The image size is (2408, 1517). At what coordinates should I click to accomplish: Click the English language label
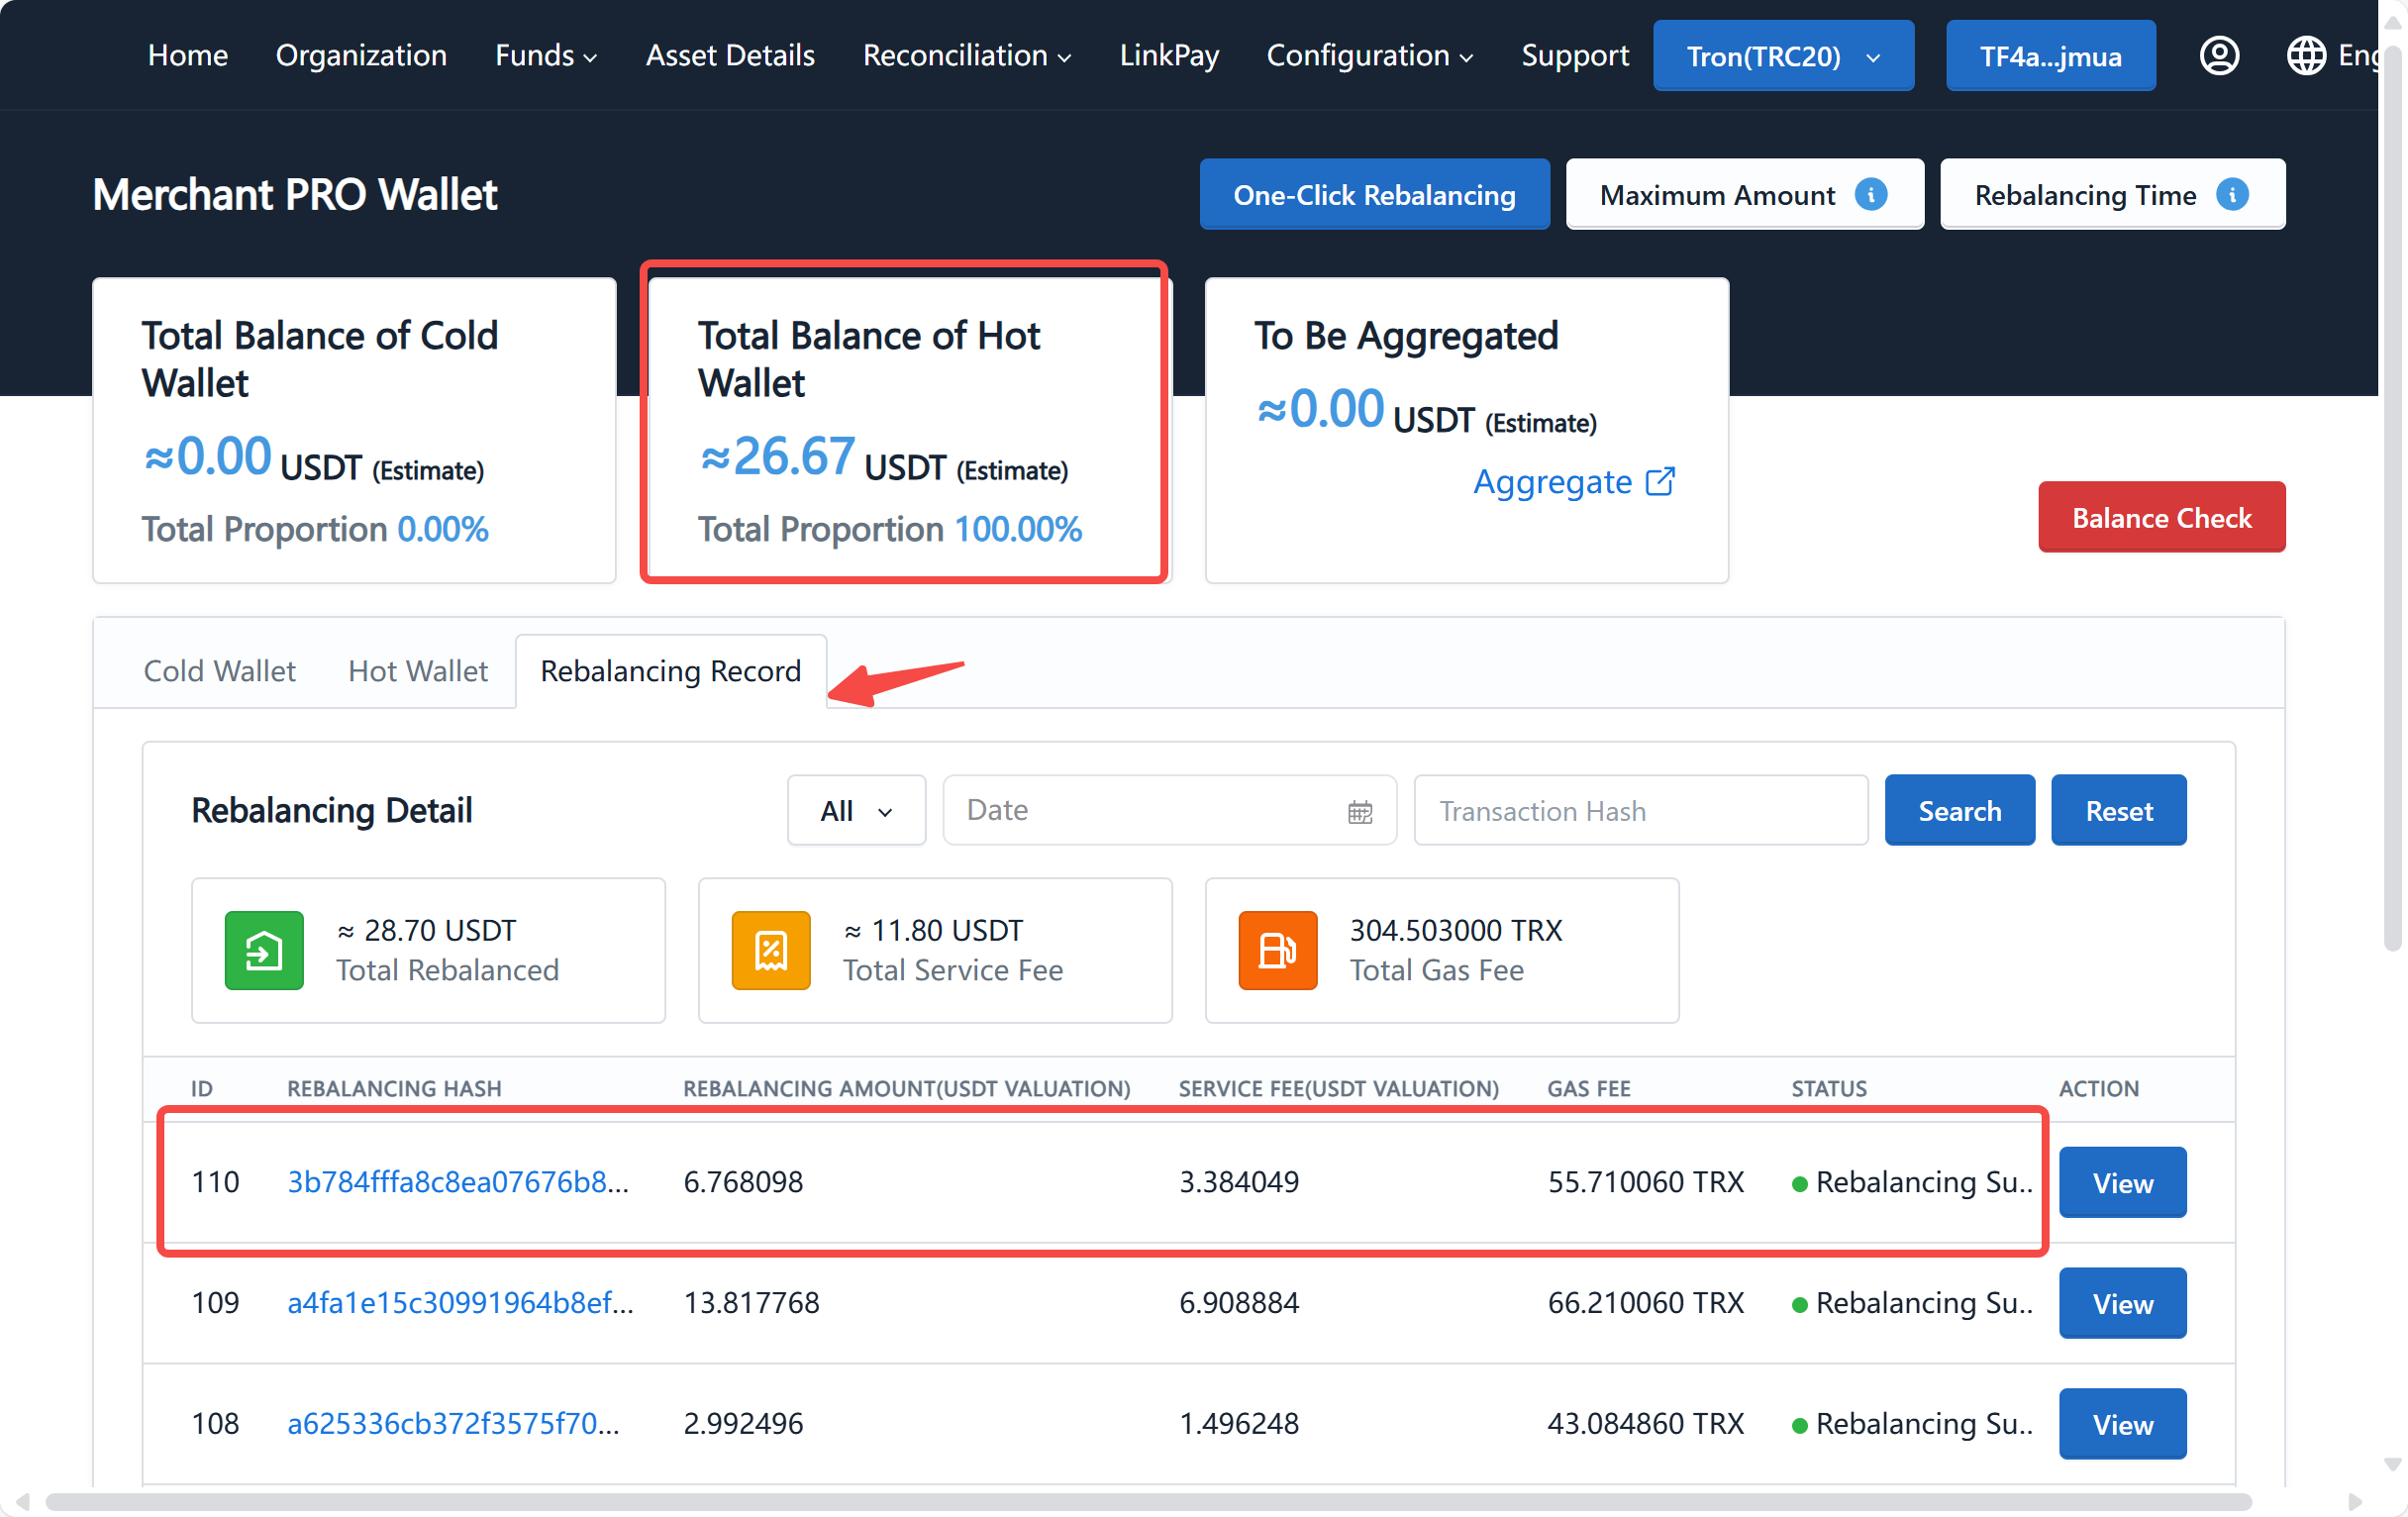(x=2358, y=56)
